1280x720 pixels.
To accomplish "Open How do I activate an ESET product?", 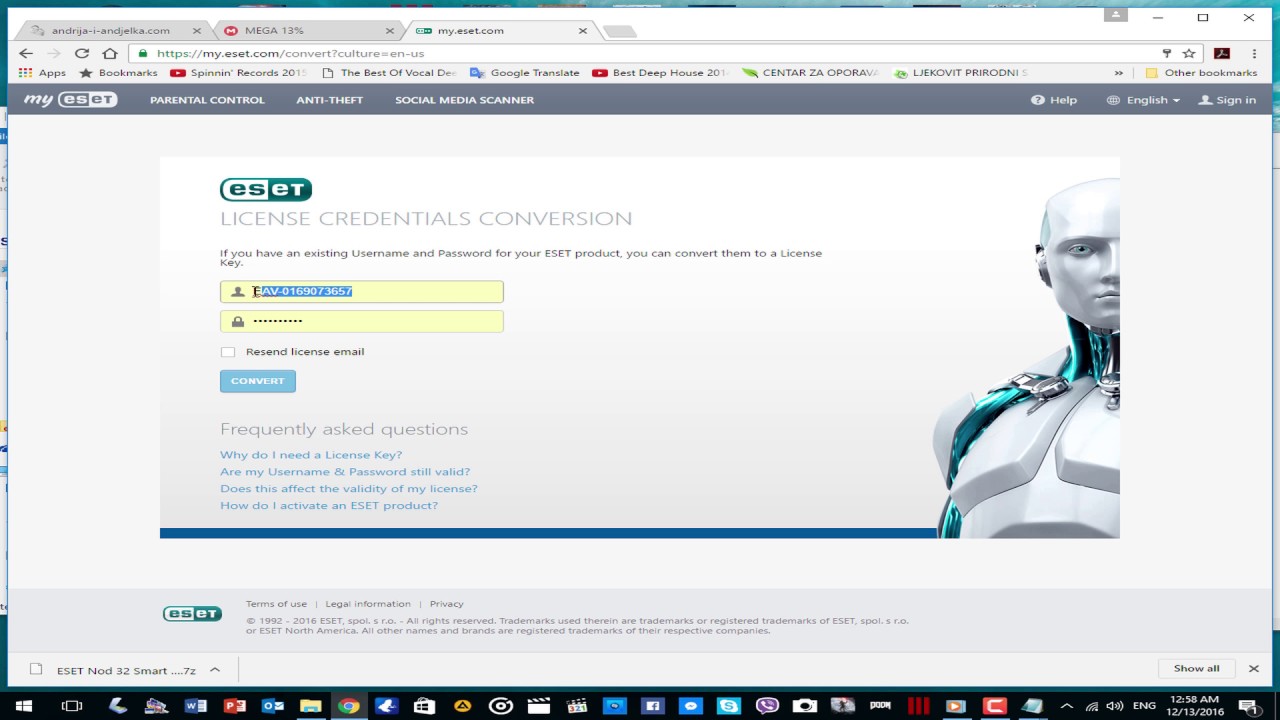I will click(329, 506).
